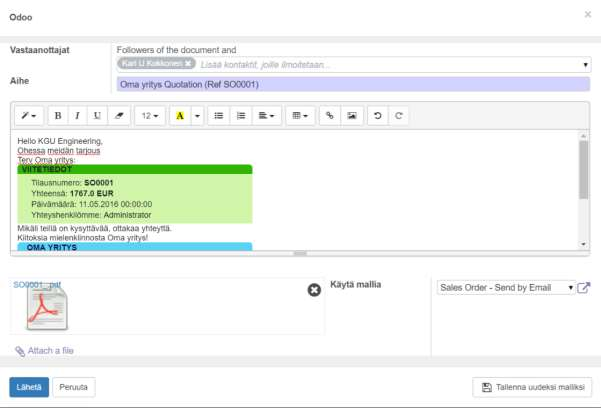The height and width of the screenshot is (408, 601).
Task: Click the 'Päivämäärä: 11.05.2016' line
Action: (x=92, y=204)
